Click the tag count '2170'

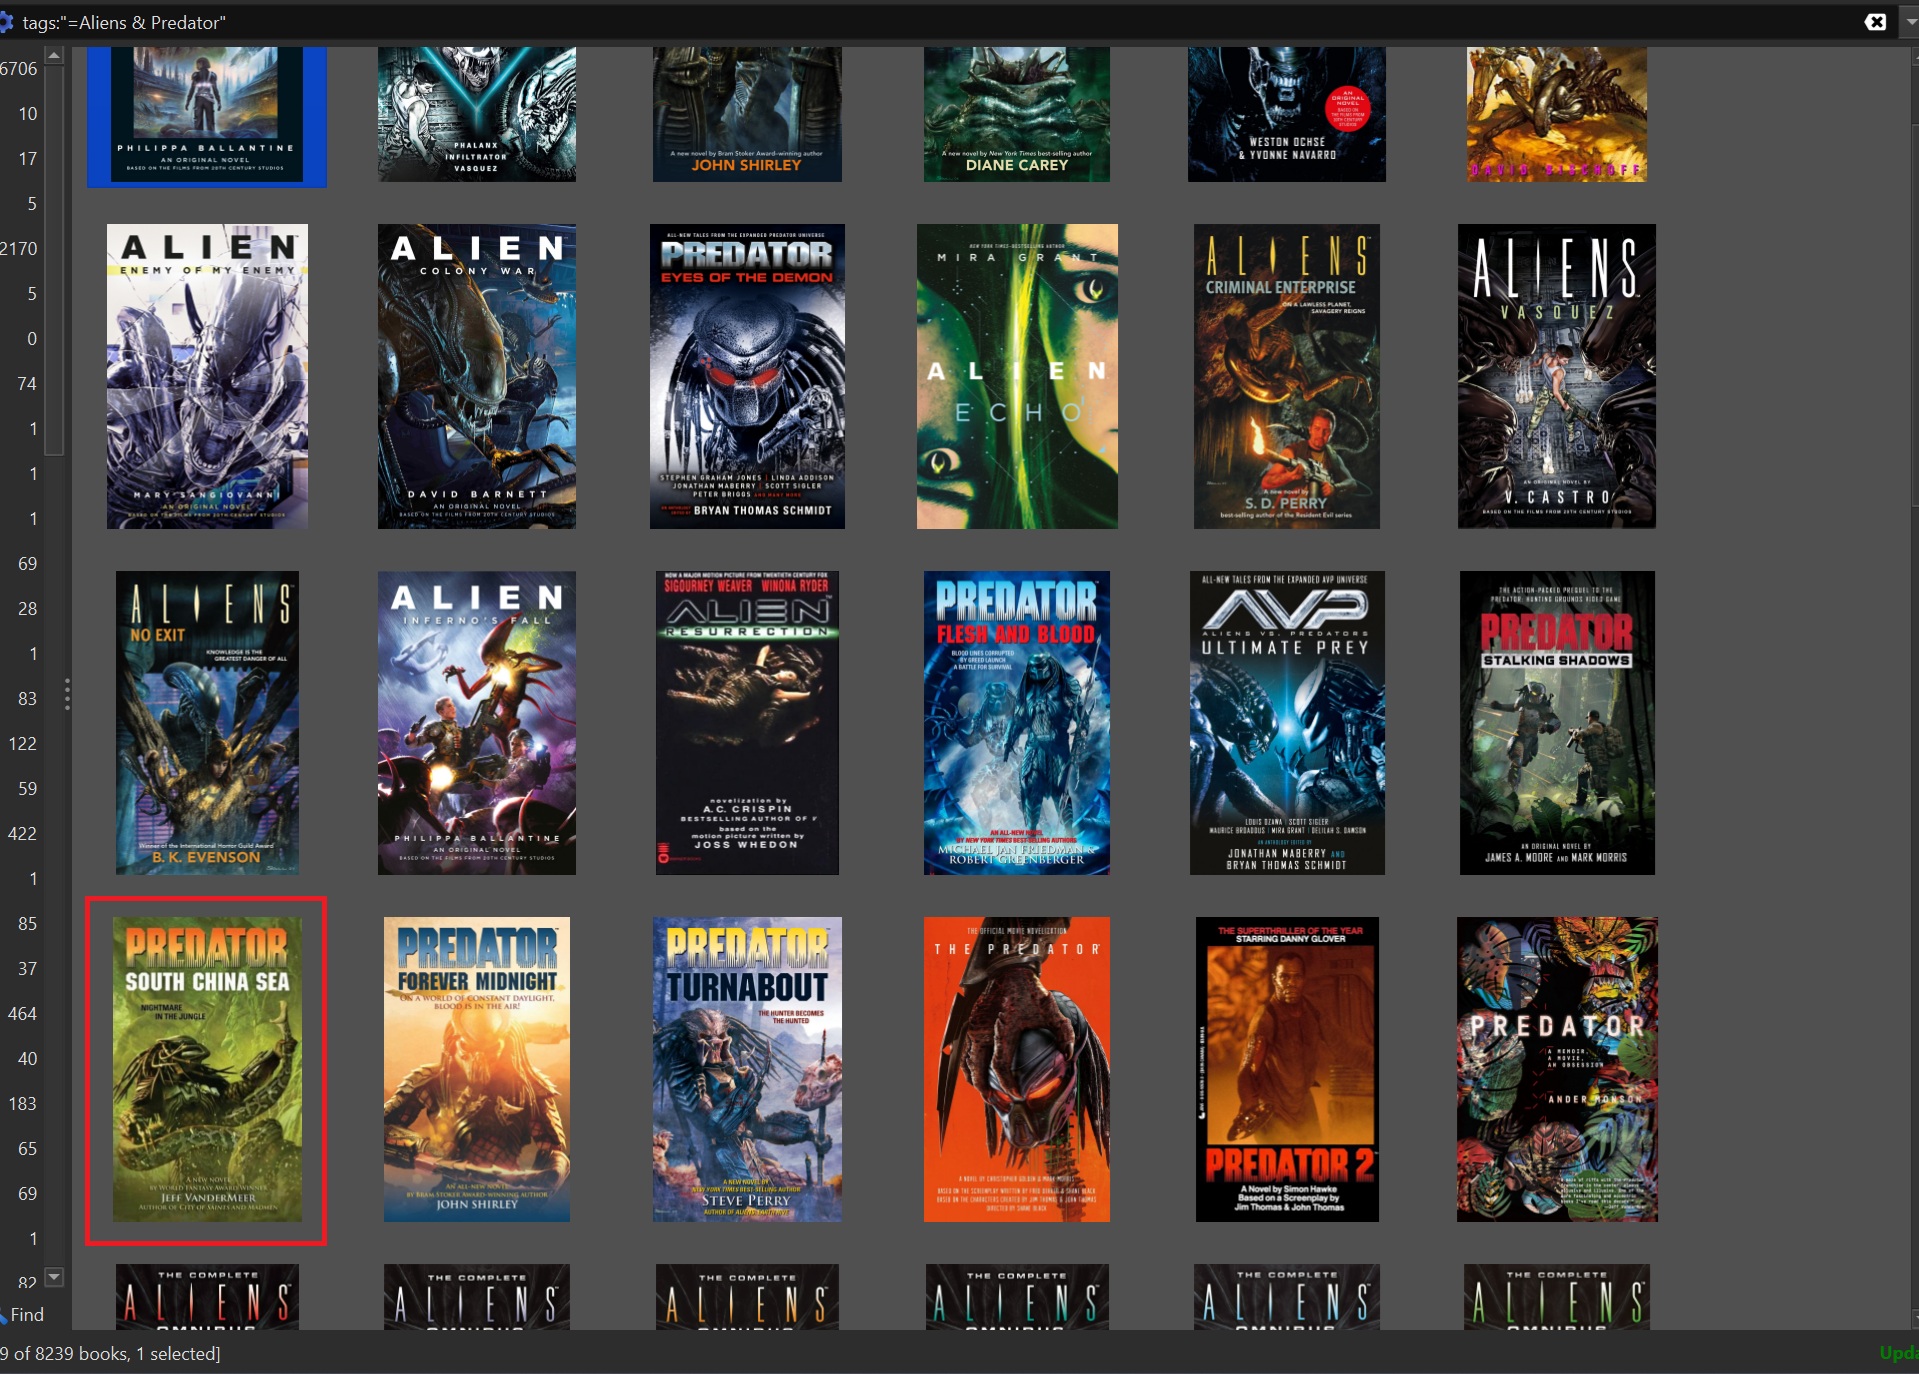click(19, 249)
